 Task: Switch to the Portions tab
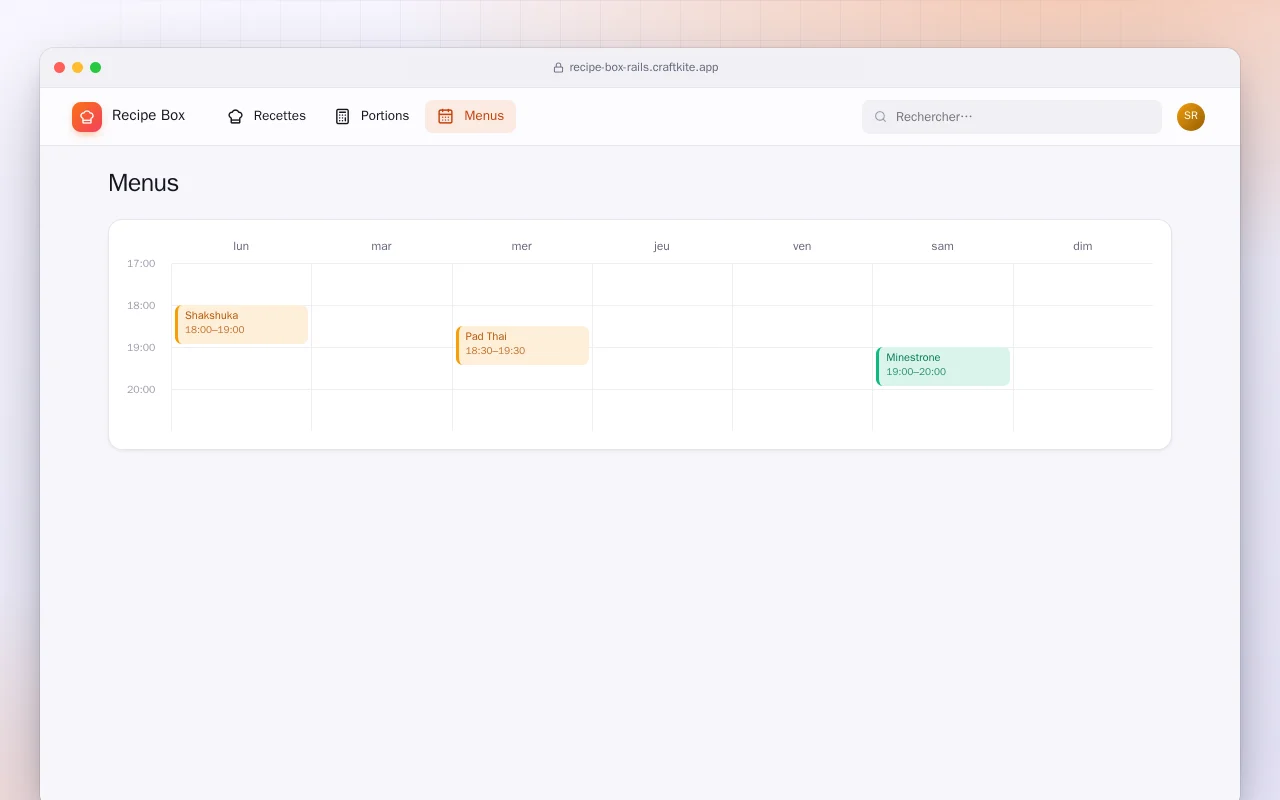point(372,116)
